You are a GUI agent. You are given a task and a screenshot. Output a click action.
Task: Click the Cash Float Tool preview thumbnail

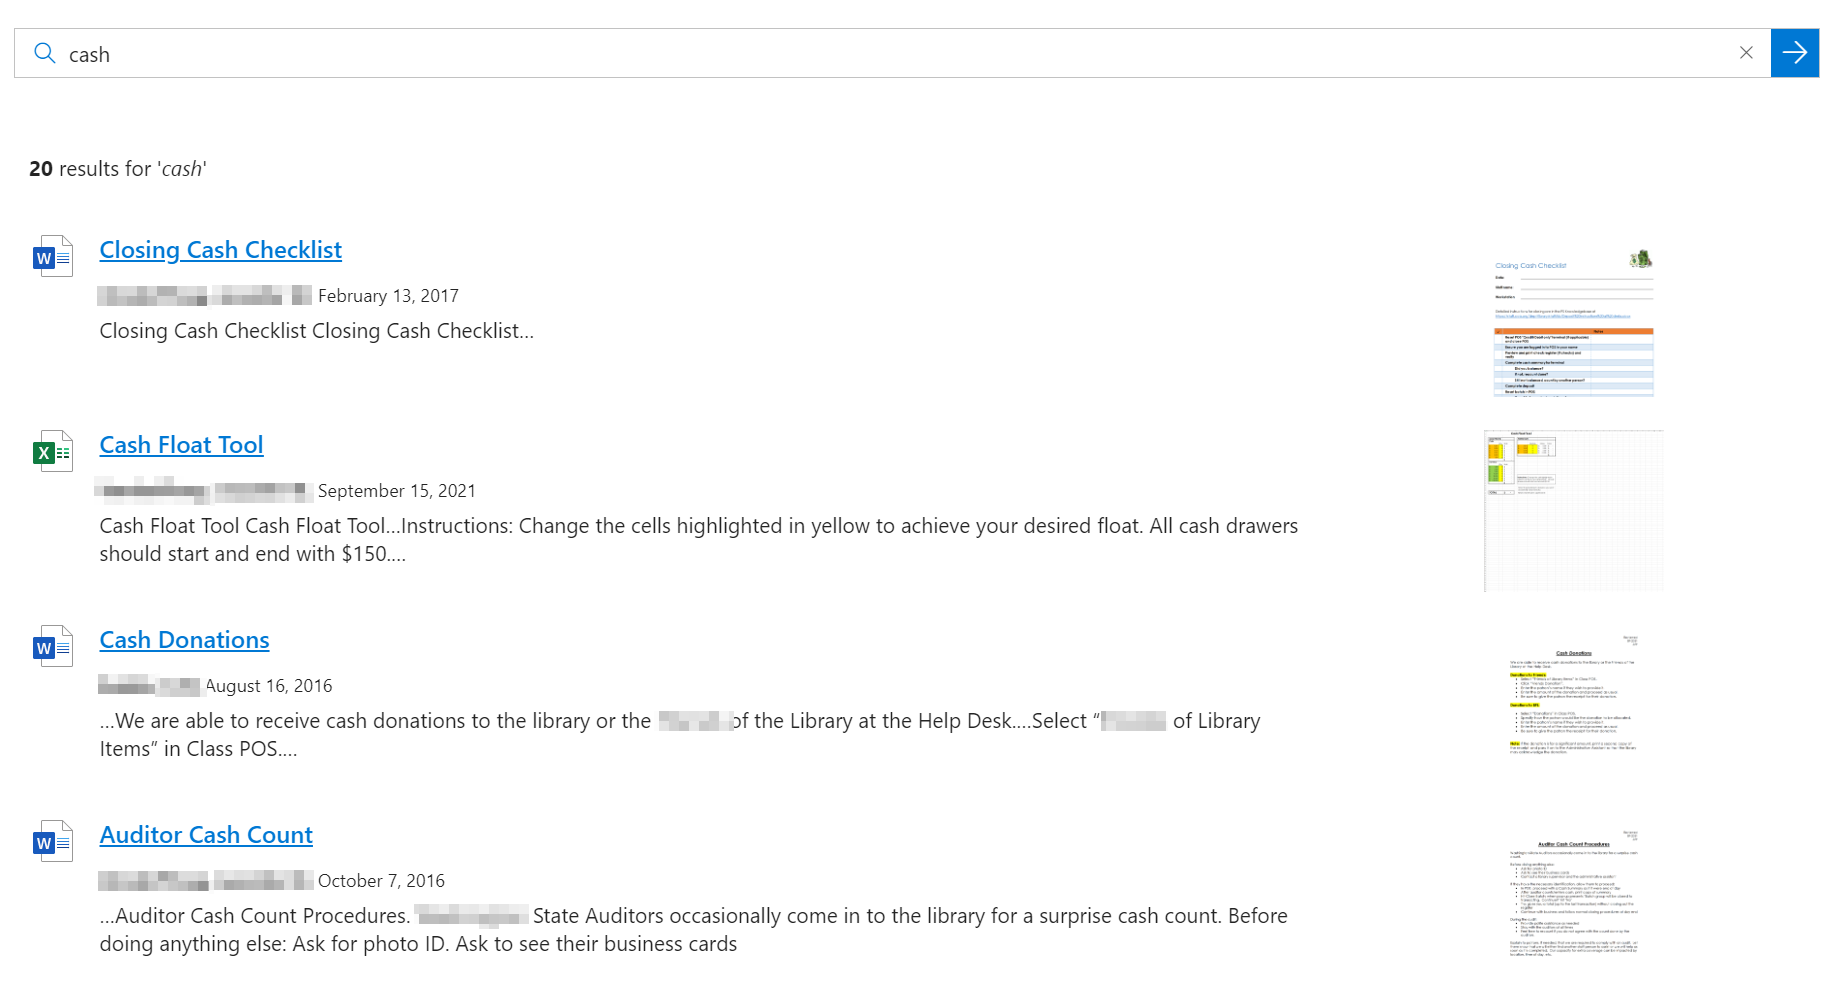(x=1573, y=510)
